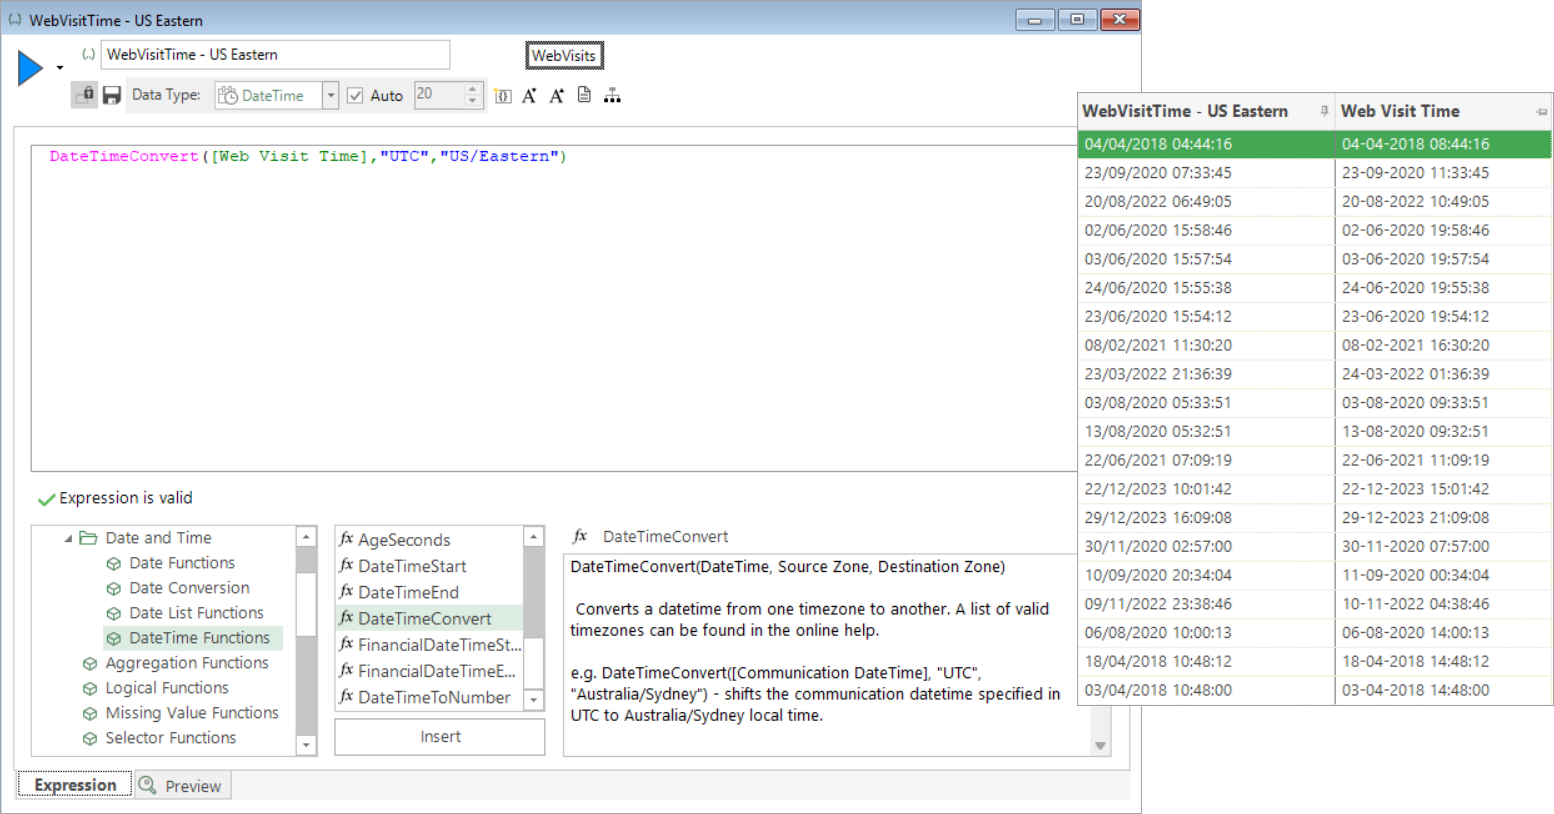Click the cube icon next to Date List Functions
1554x814 pixels.
(x=114, y=614)
